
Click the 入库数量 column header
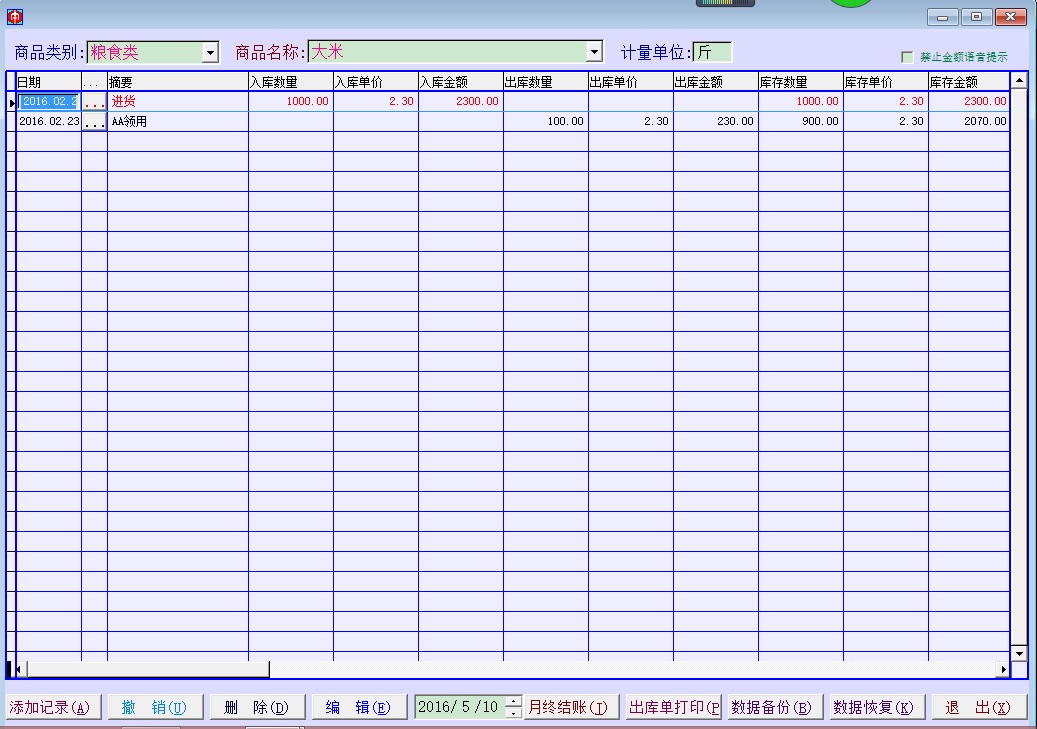[x=291, y=82]
